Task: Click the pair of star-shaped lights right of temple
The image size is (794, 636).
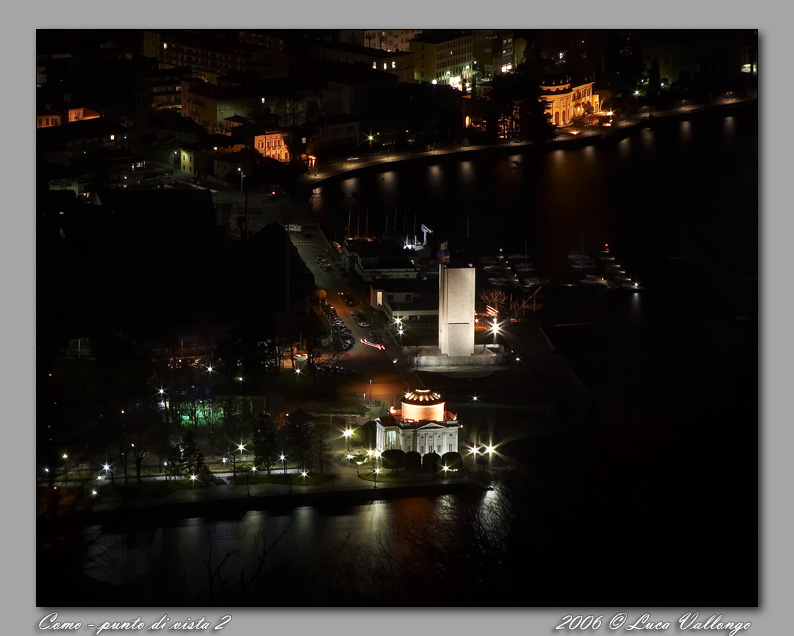Action: click(x=481, y=451)
